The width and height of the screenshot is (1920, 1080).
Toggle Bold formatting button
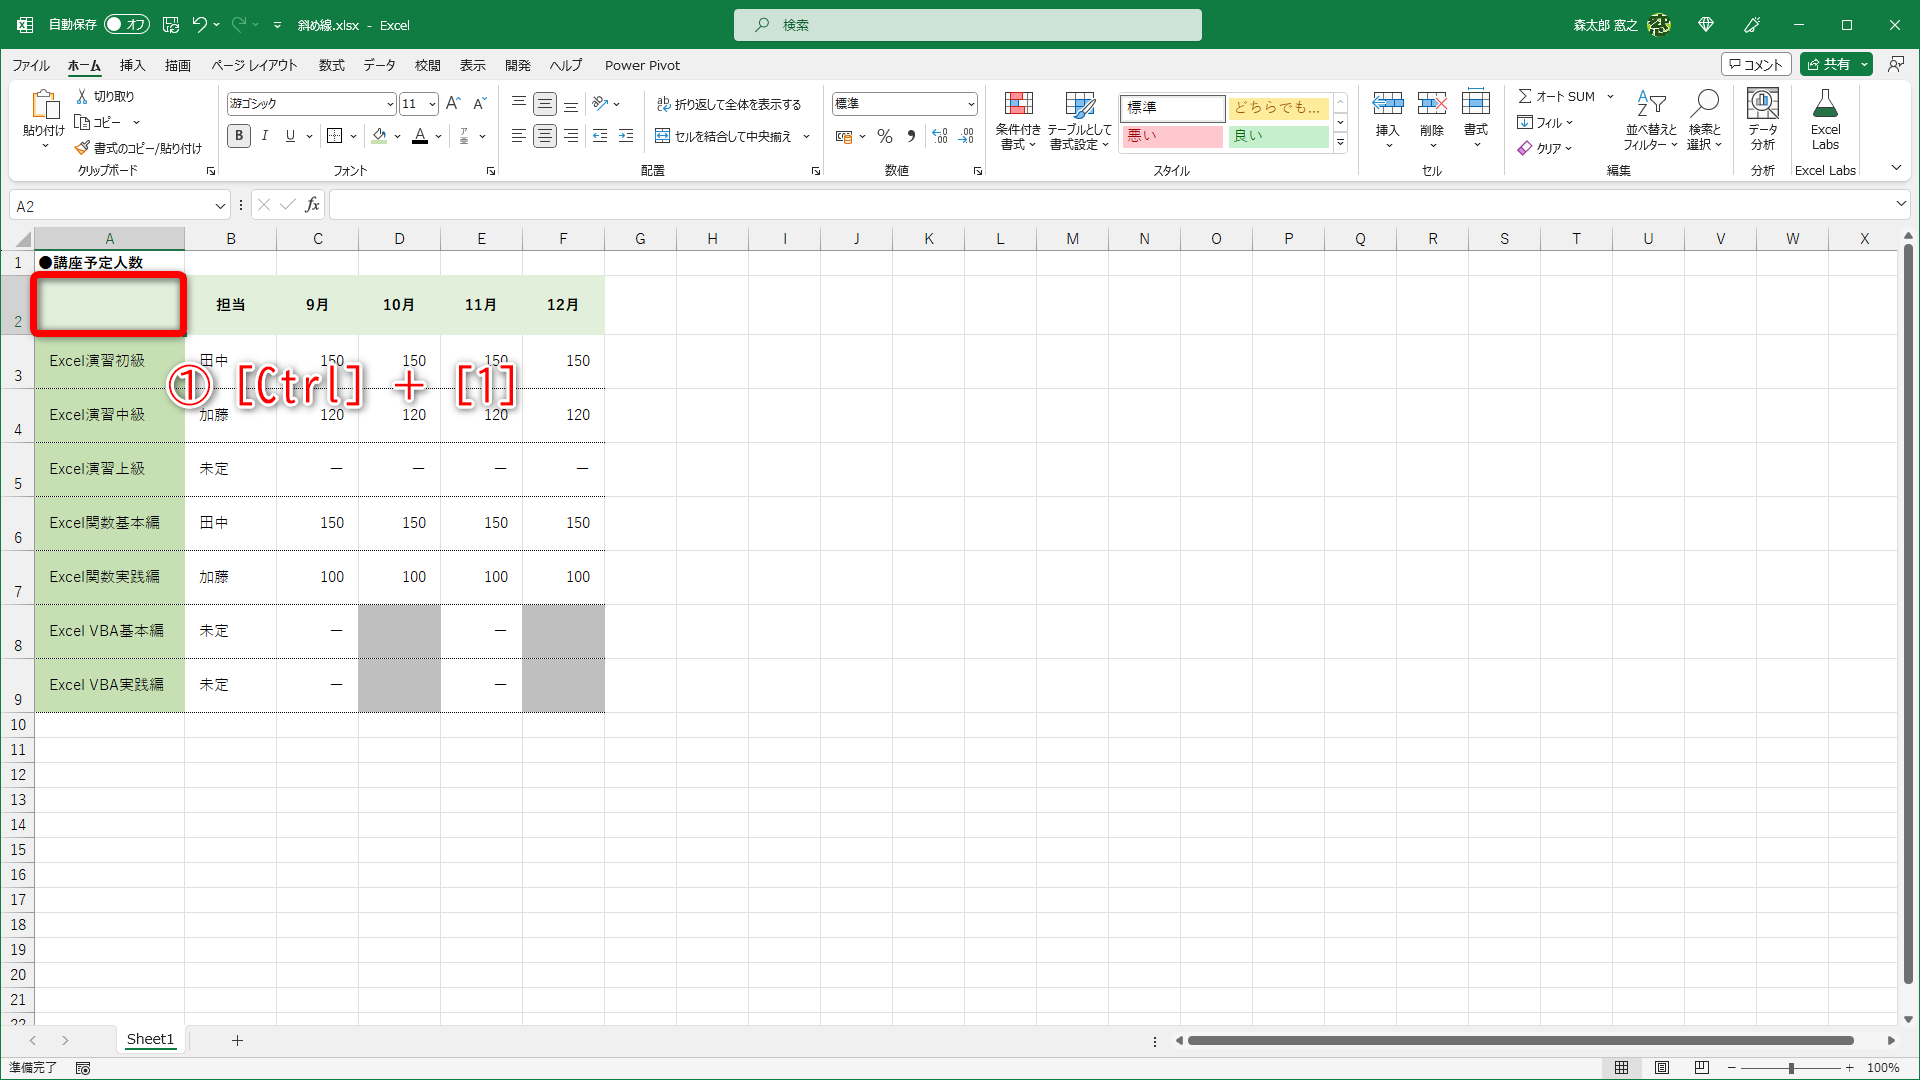click(239, 136)
